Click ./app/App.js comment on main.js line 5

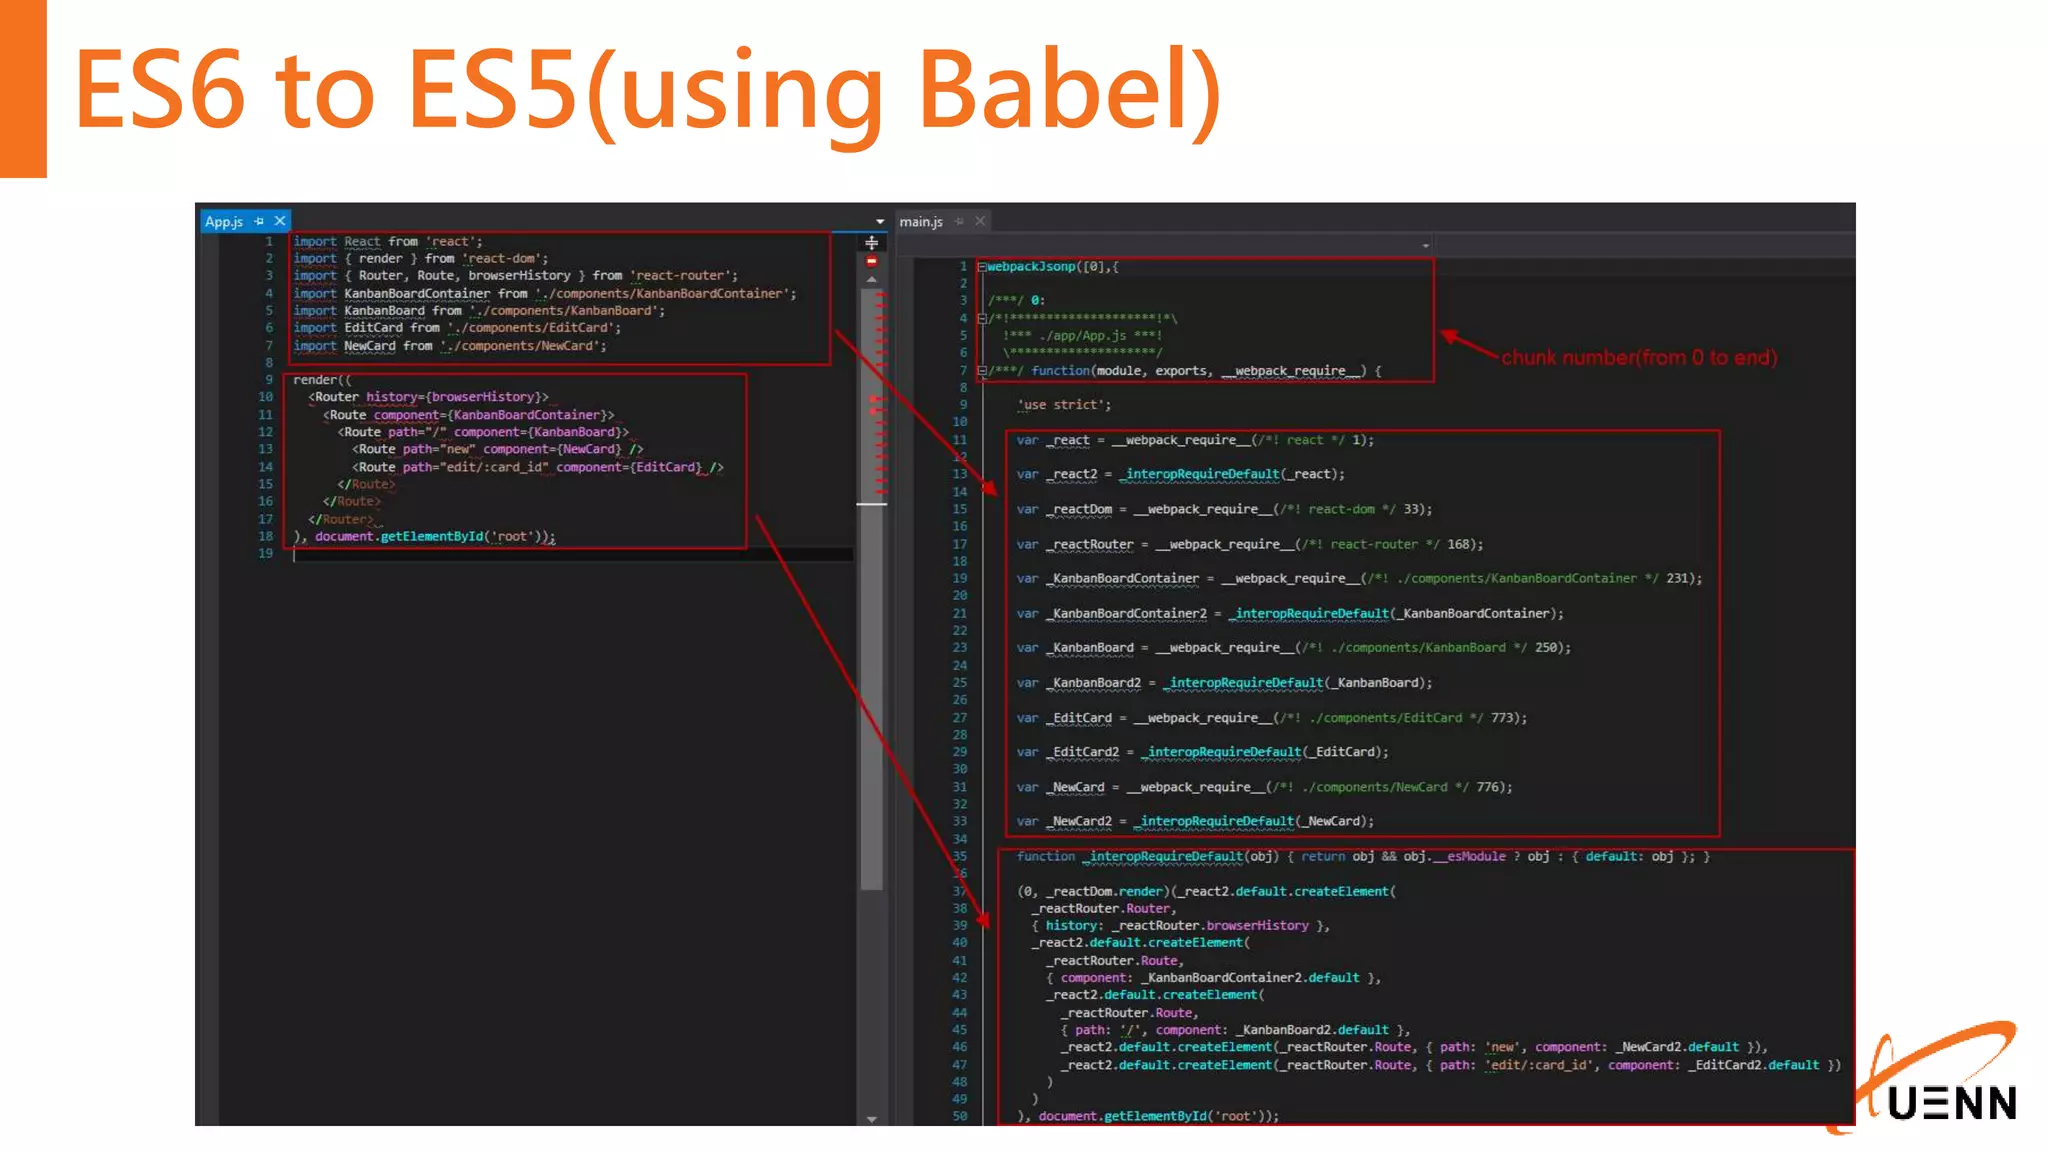1082,336
